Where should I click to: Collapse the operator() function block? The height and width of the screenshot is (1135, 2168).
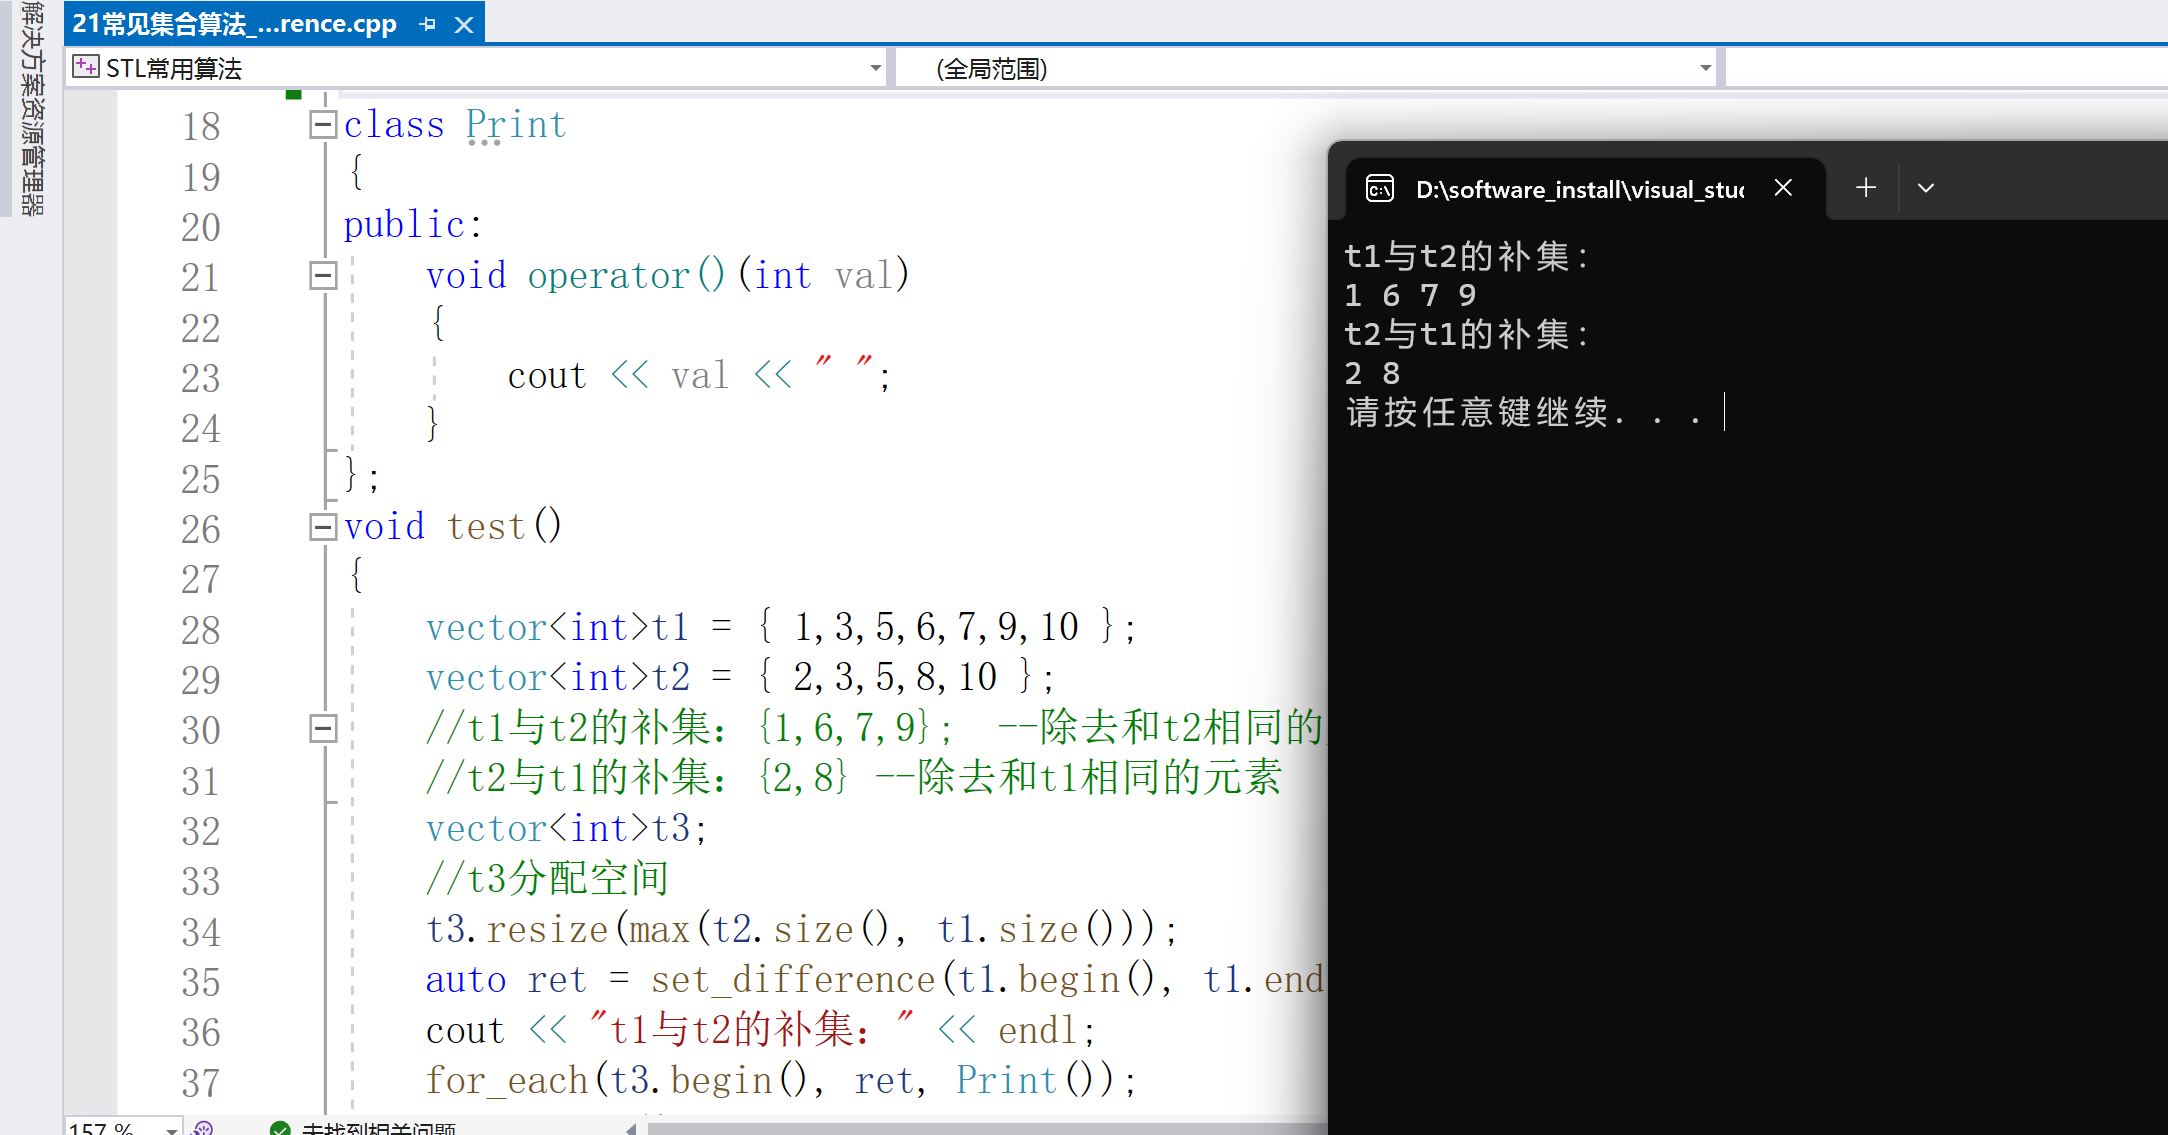322,275
